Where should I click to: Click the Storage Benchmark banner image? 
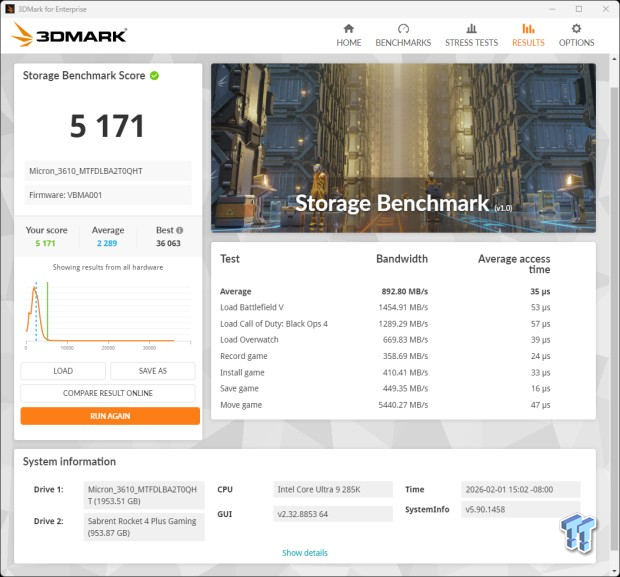pyautogui.click(x=403, y=148)
